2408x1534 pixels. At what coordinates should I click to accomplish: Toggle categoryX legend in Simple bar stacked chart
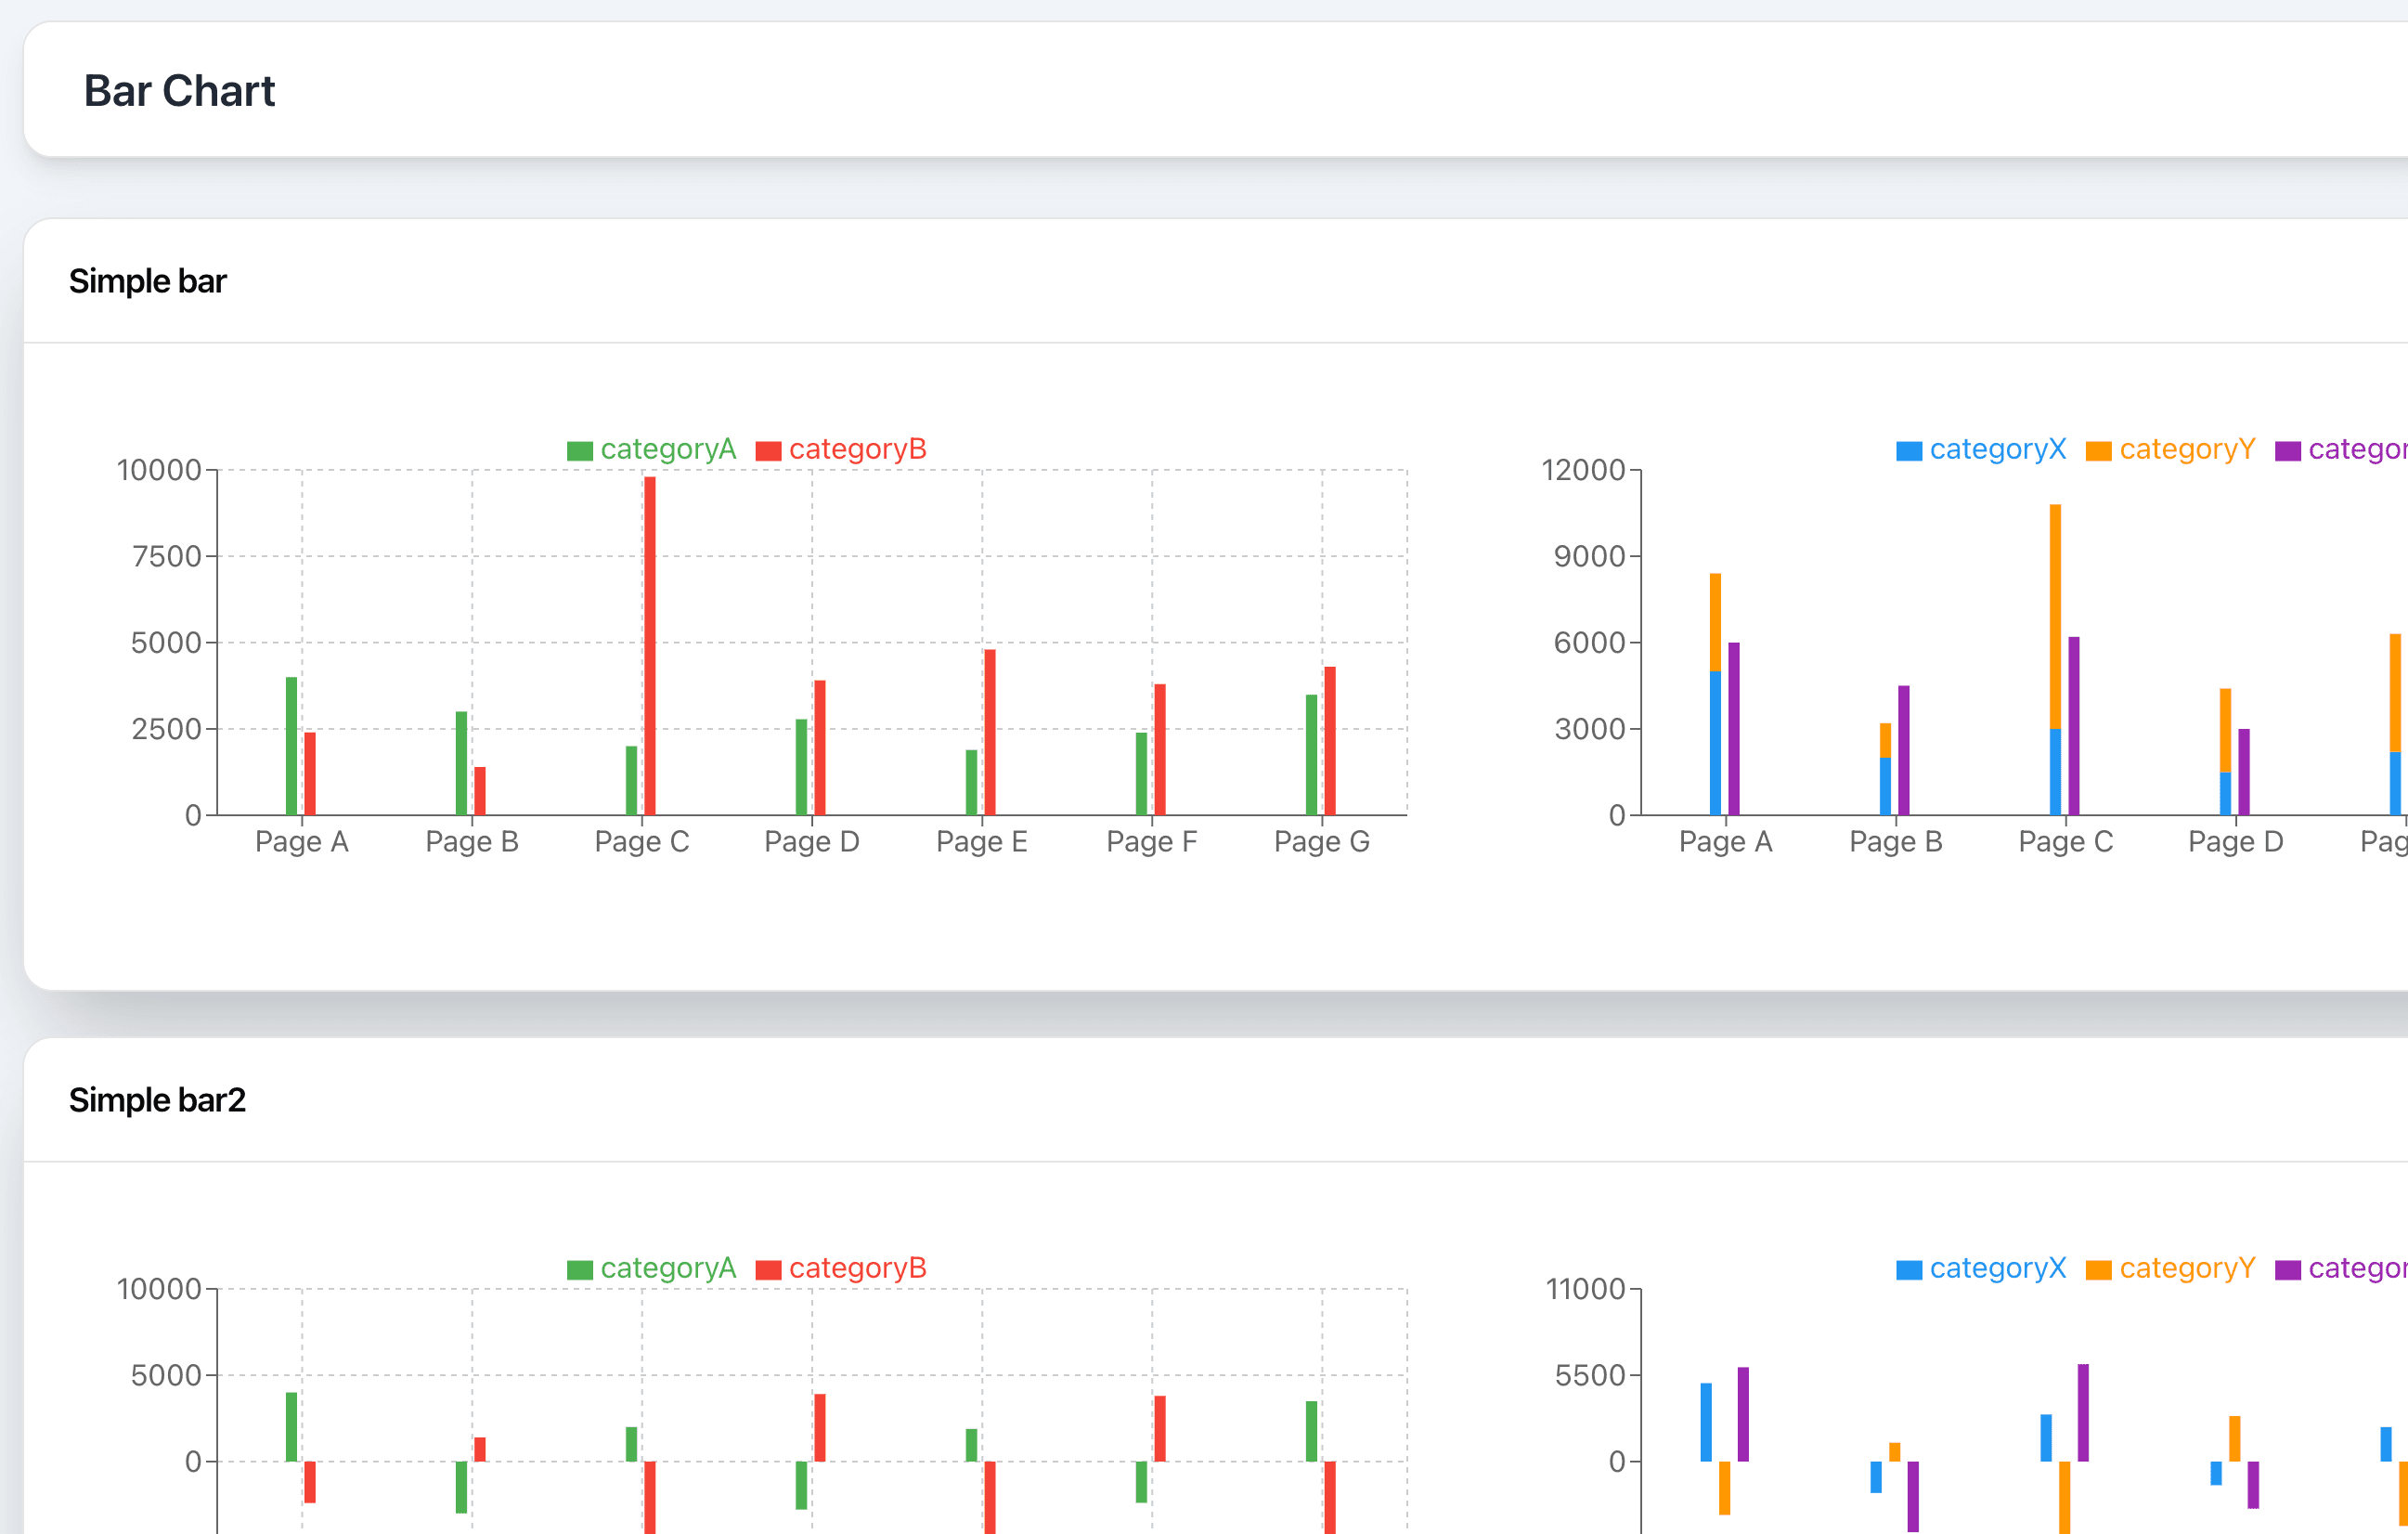tap(1981, 450)
